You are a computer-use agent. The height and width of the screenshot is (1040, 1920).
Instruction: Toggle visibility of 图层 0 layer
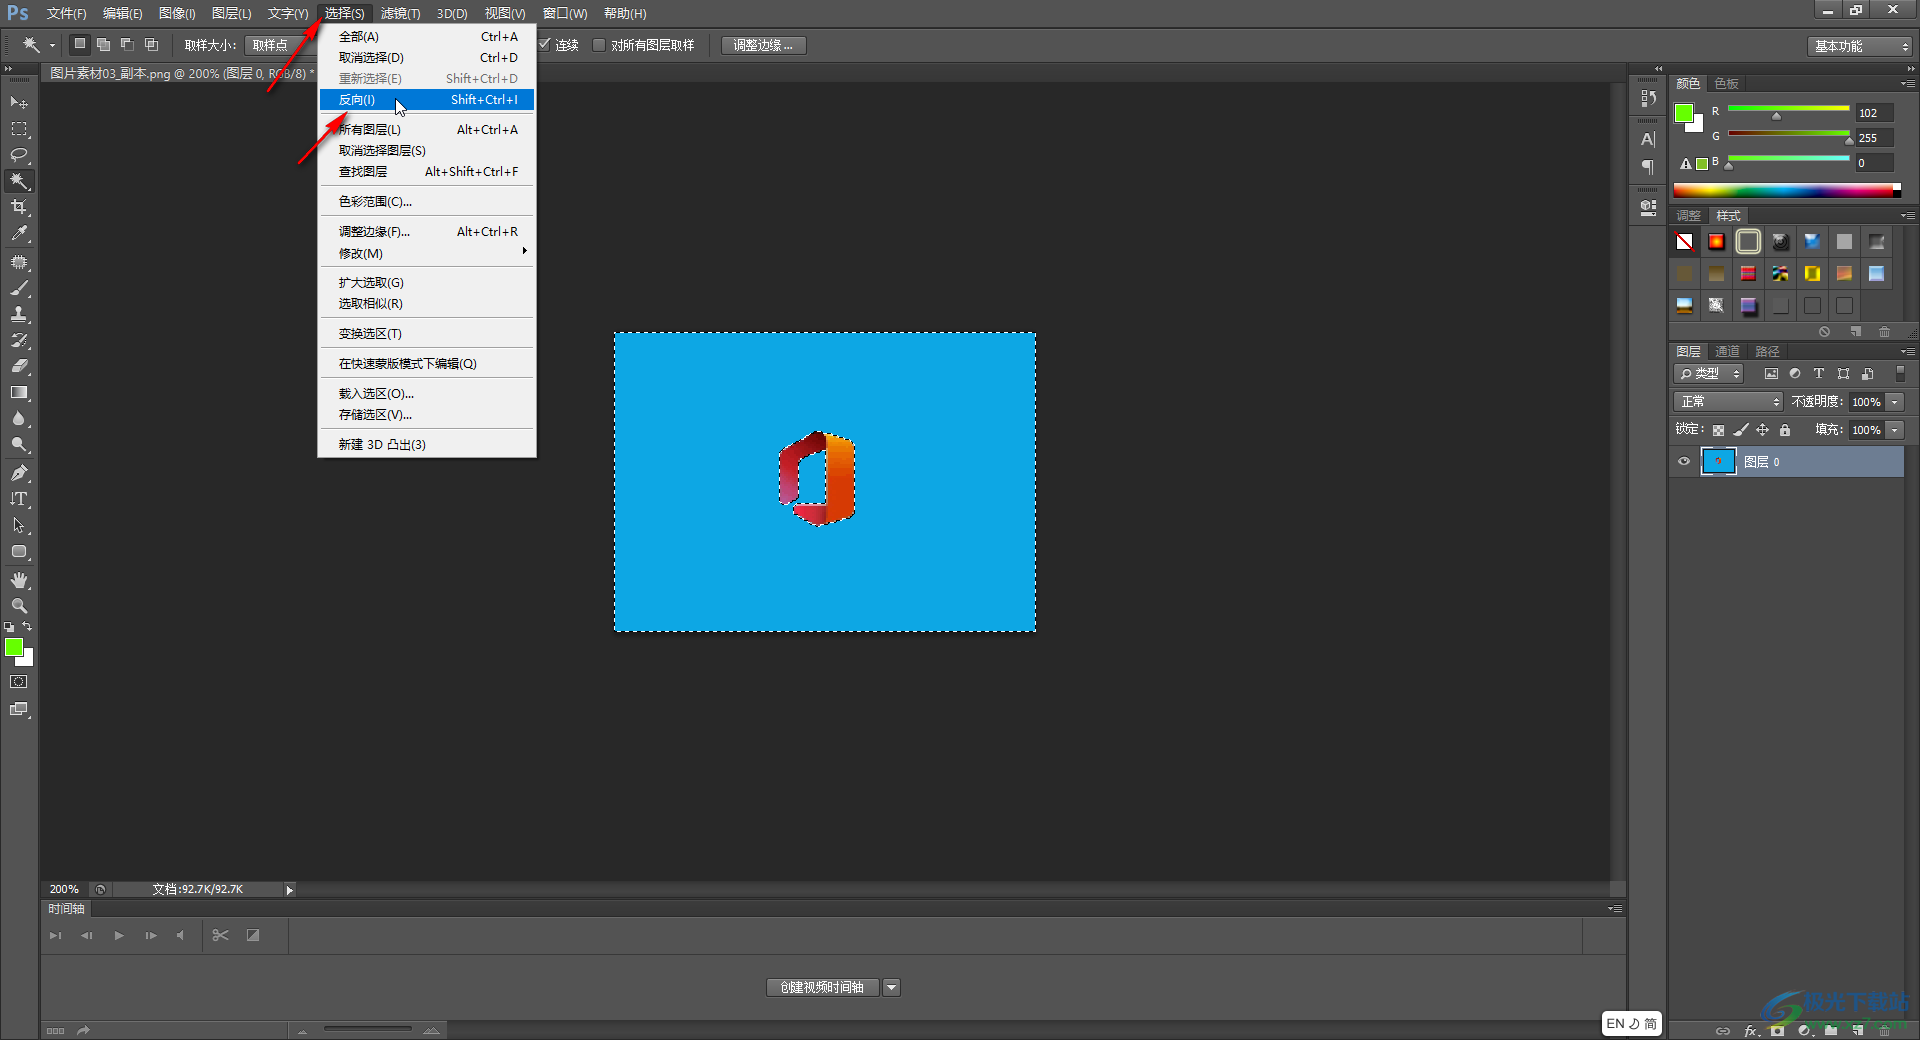(1684, 462)
